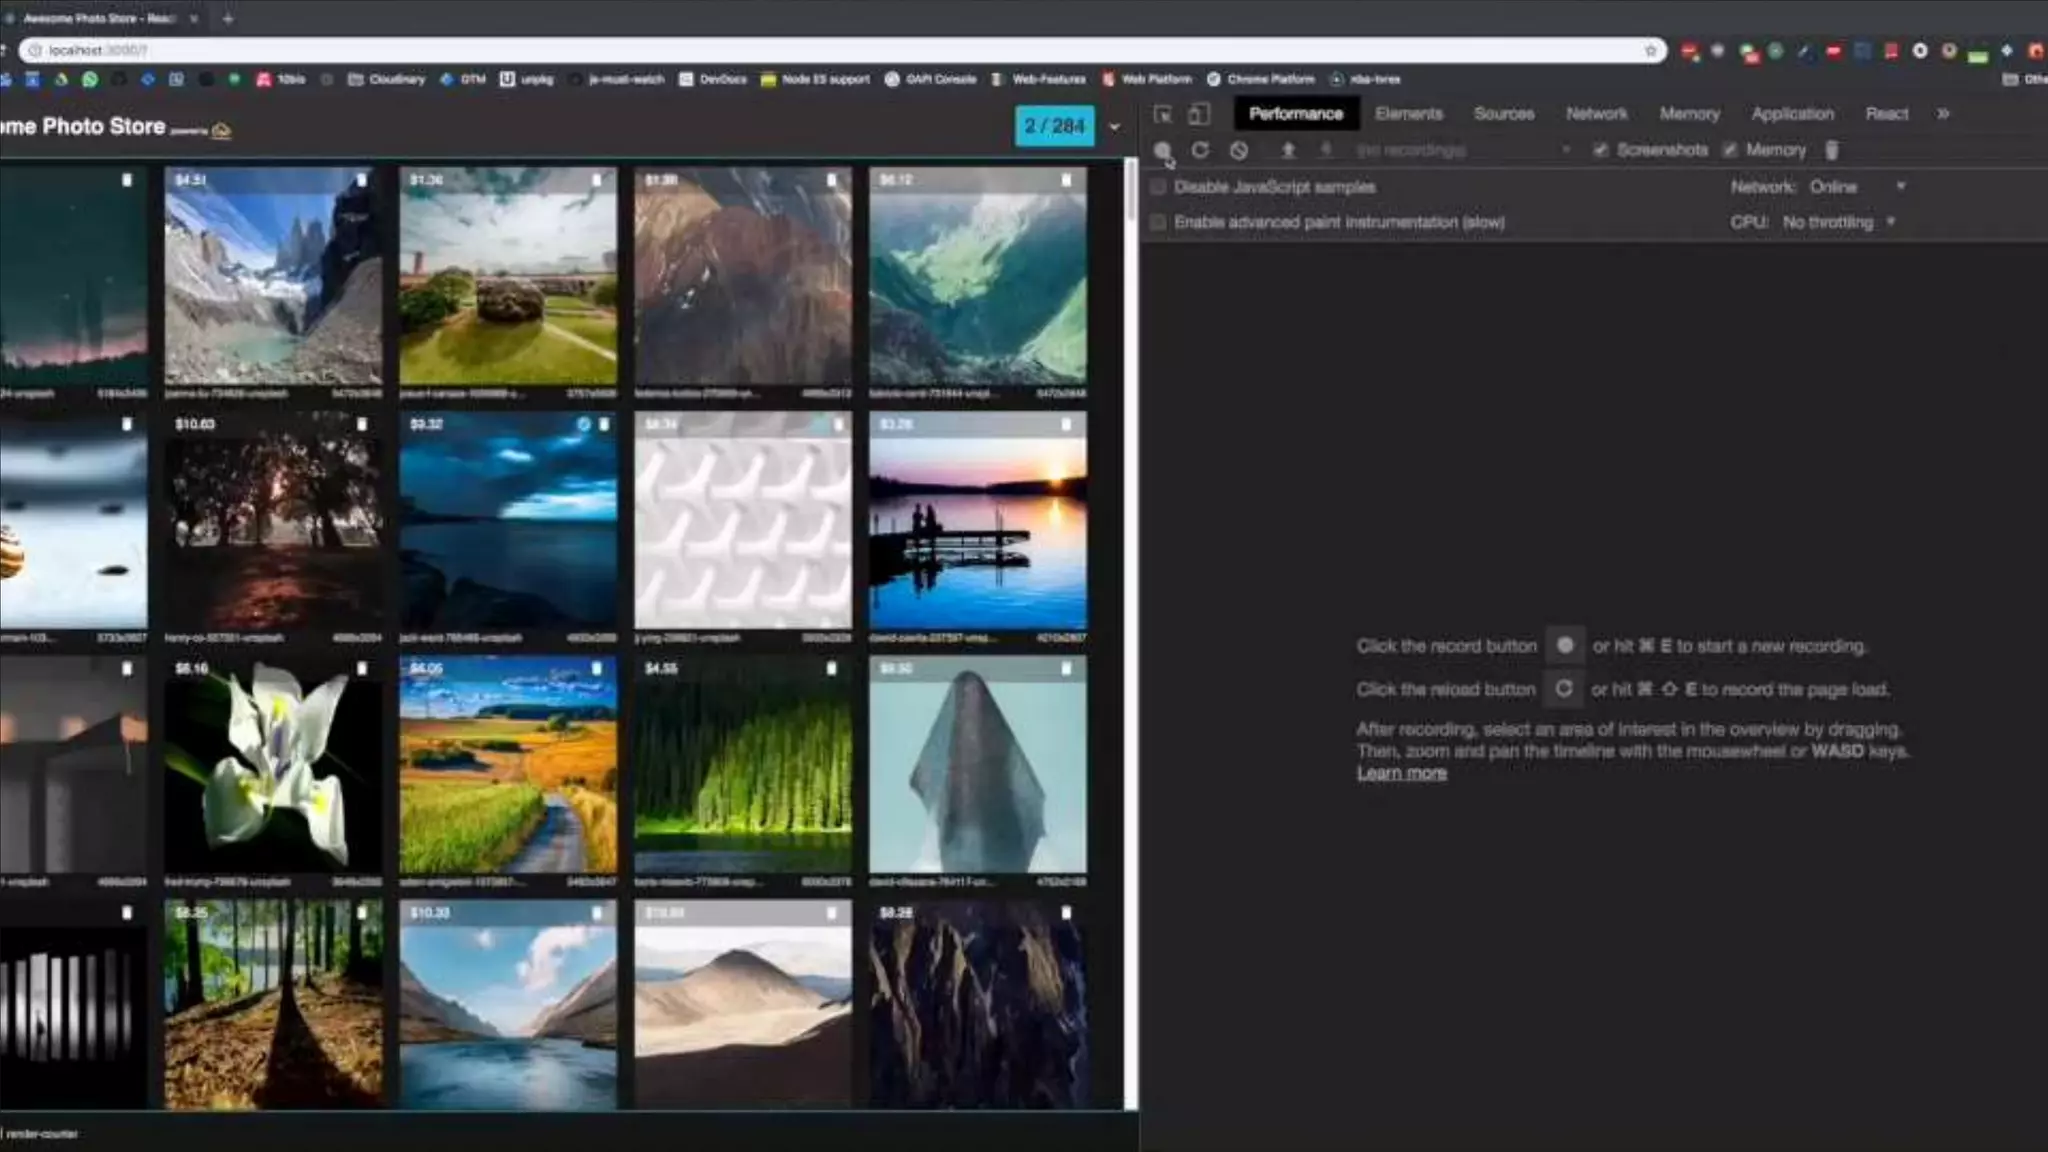Click the 2 / 284 counter button
The width and height of the screenshot is (2048, 1152).
(x=1054, y=126)
